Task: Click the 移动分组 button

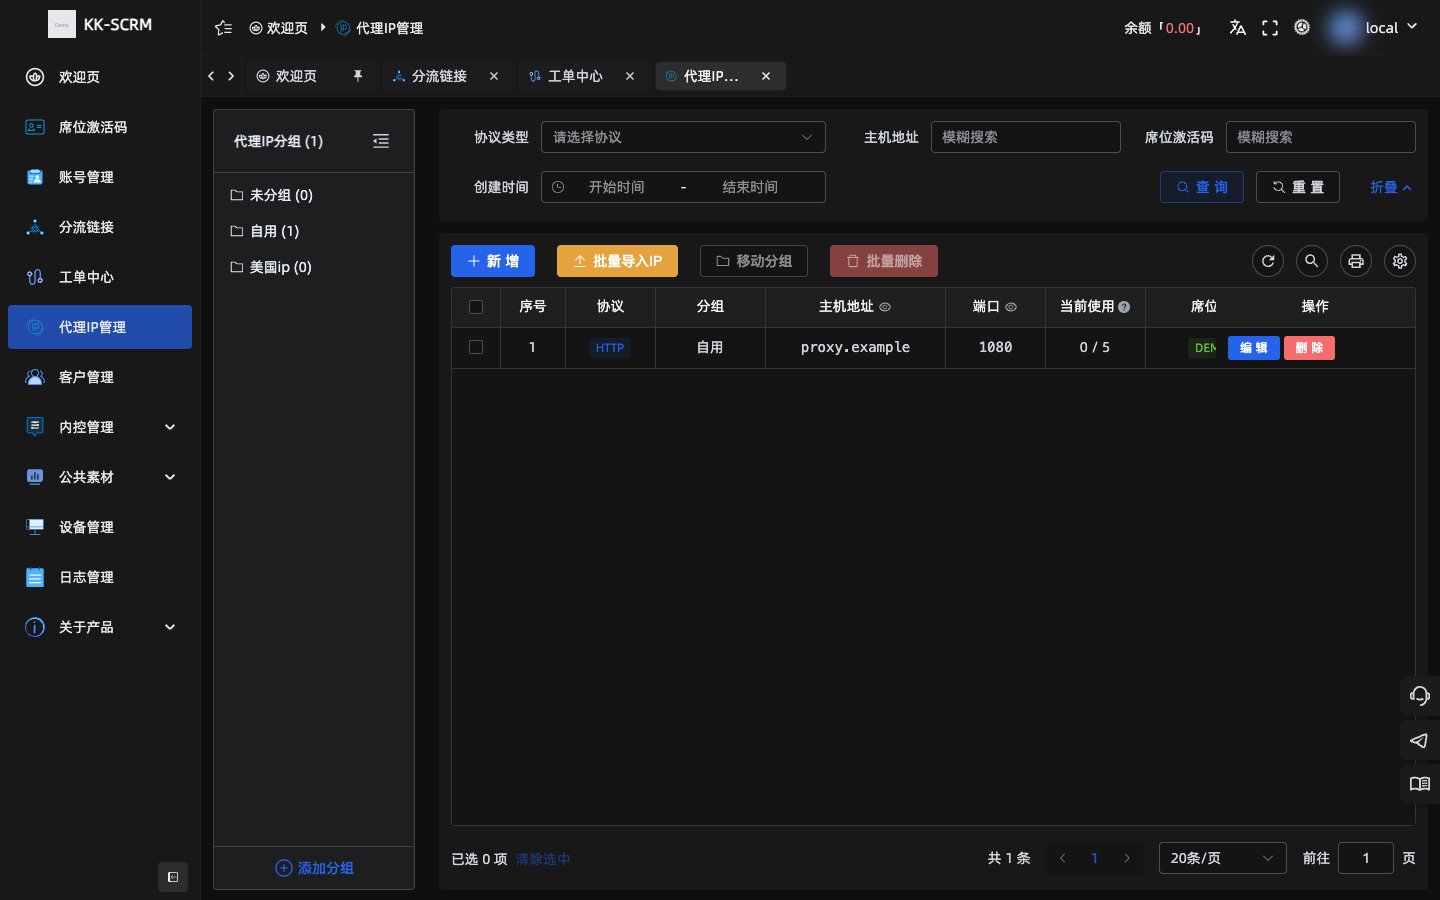Action: tap(754, 261)
